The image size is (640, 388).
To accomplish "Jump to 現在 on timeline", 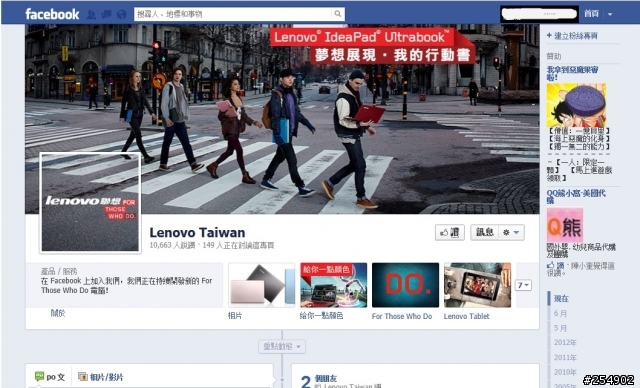I will click(x=561, y=299).
